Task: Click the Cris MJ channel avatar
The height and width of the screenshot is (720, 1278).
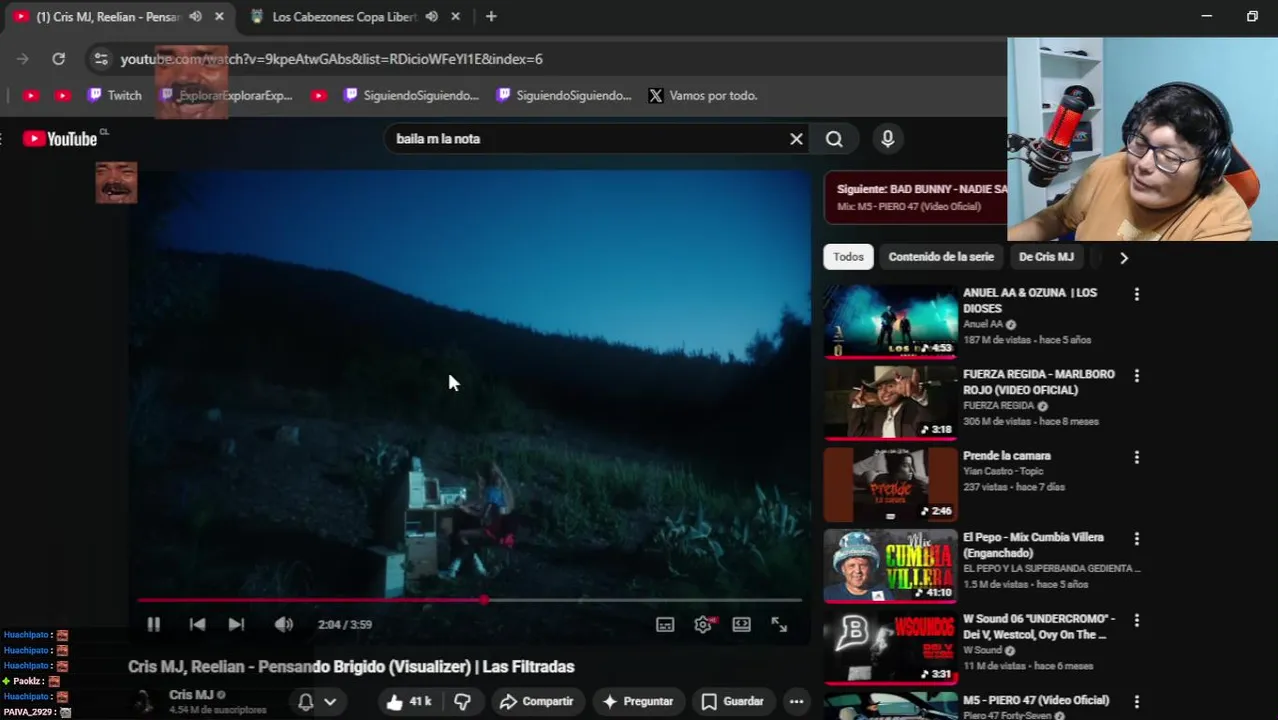Action: pyautogui.click(x=145, y=701)
